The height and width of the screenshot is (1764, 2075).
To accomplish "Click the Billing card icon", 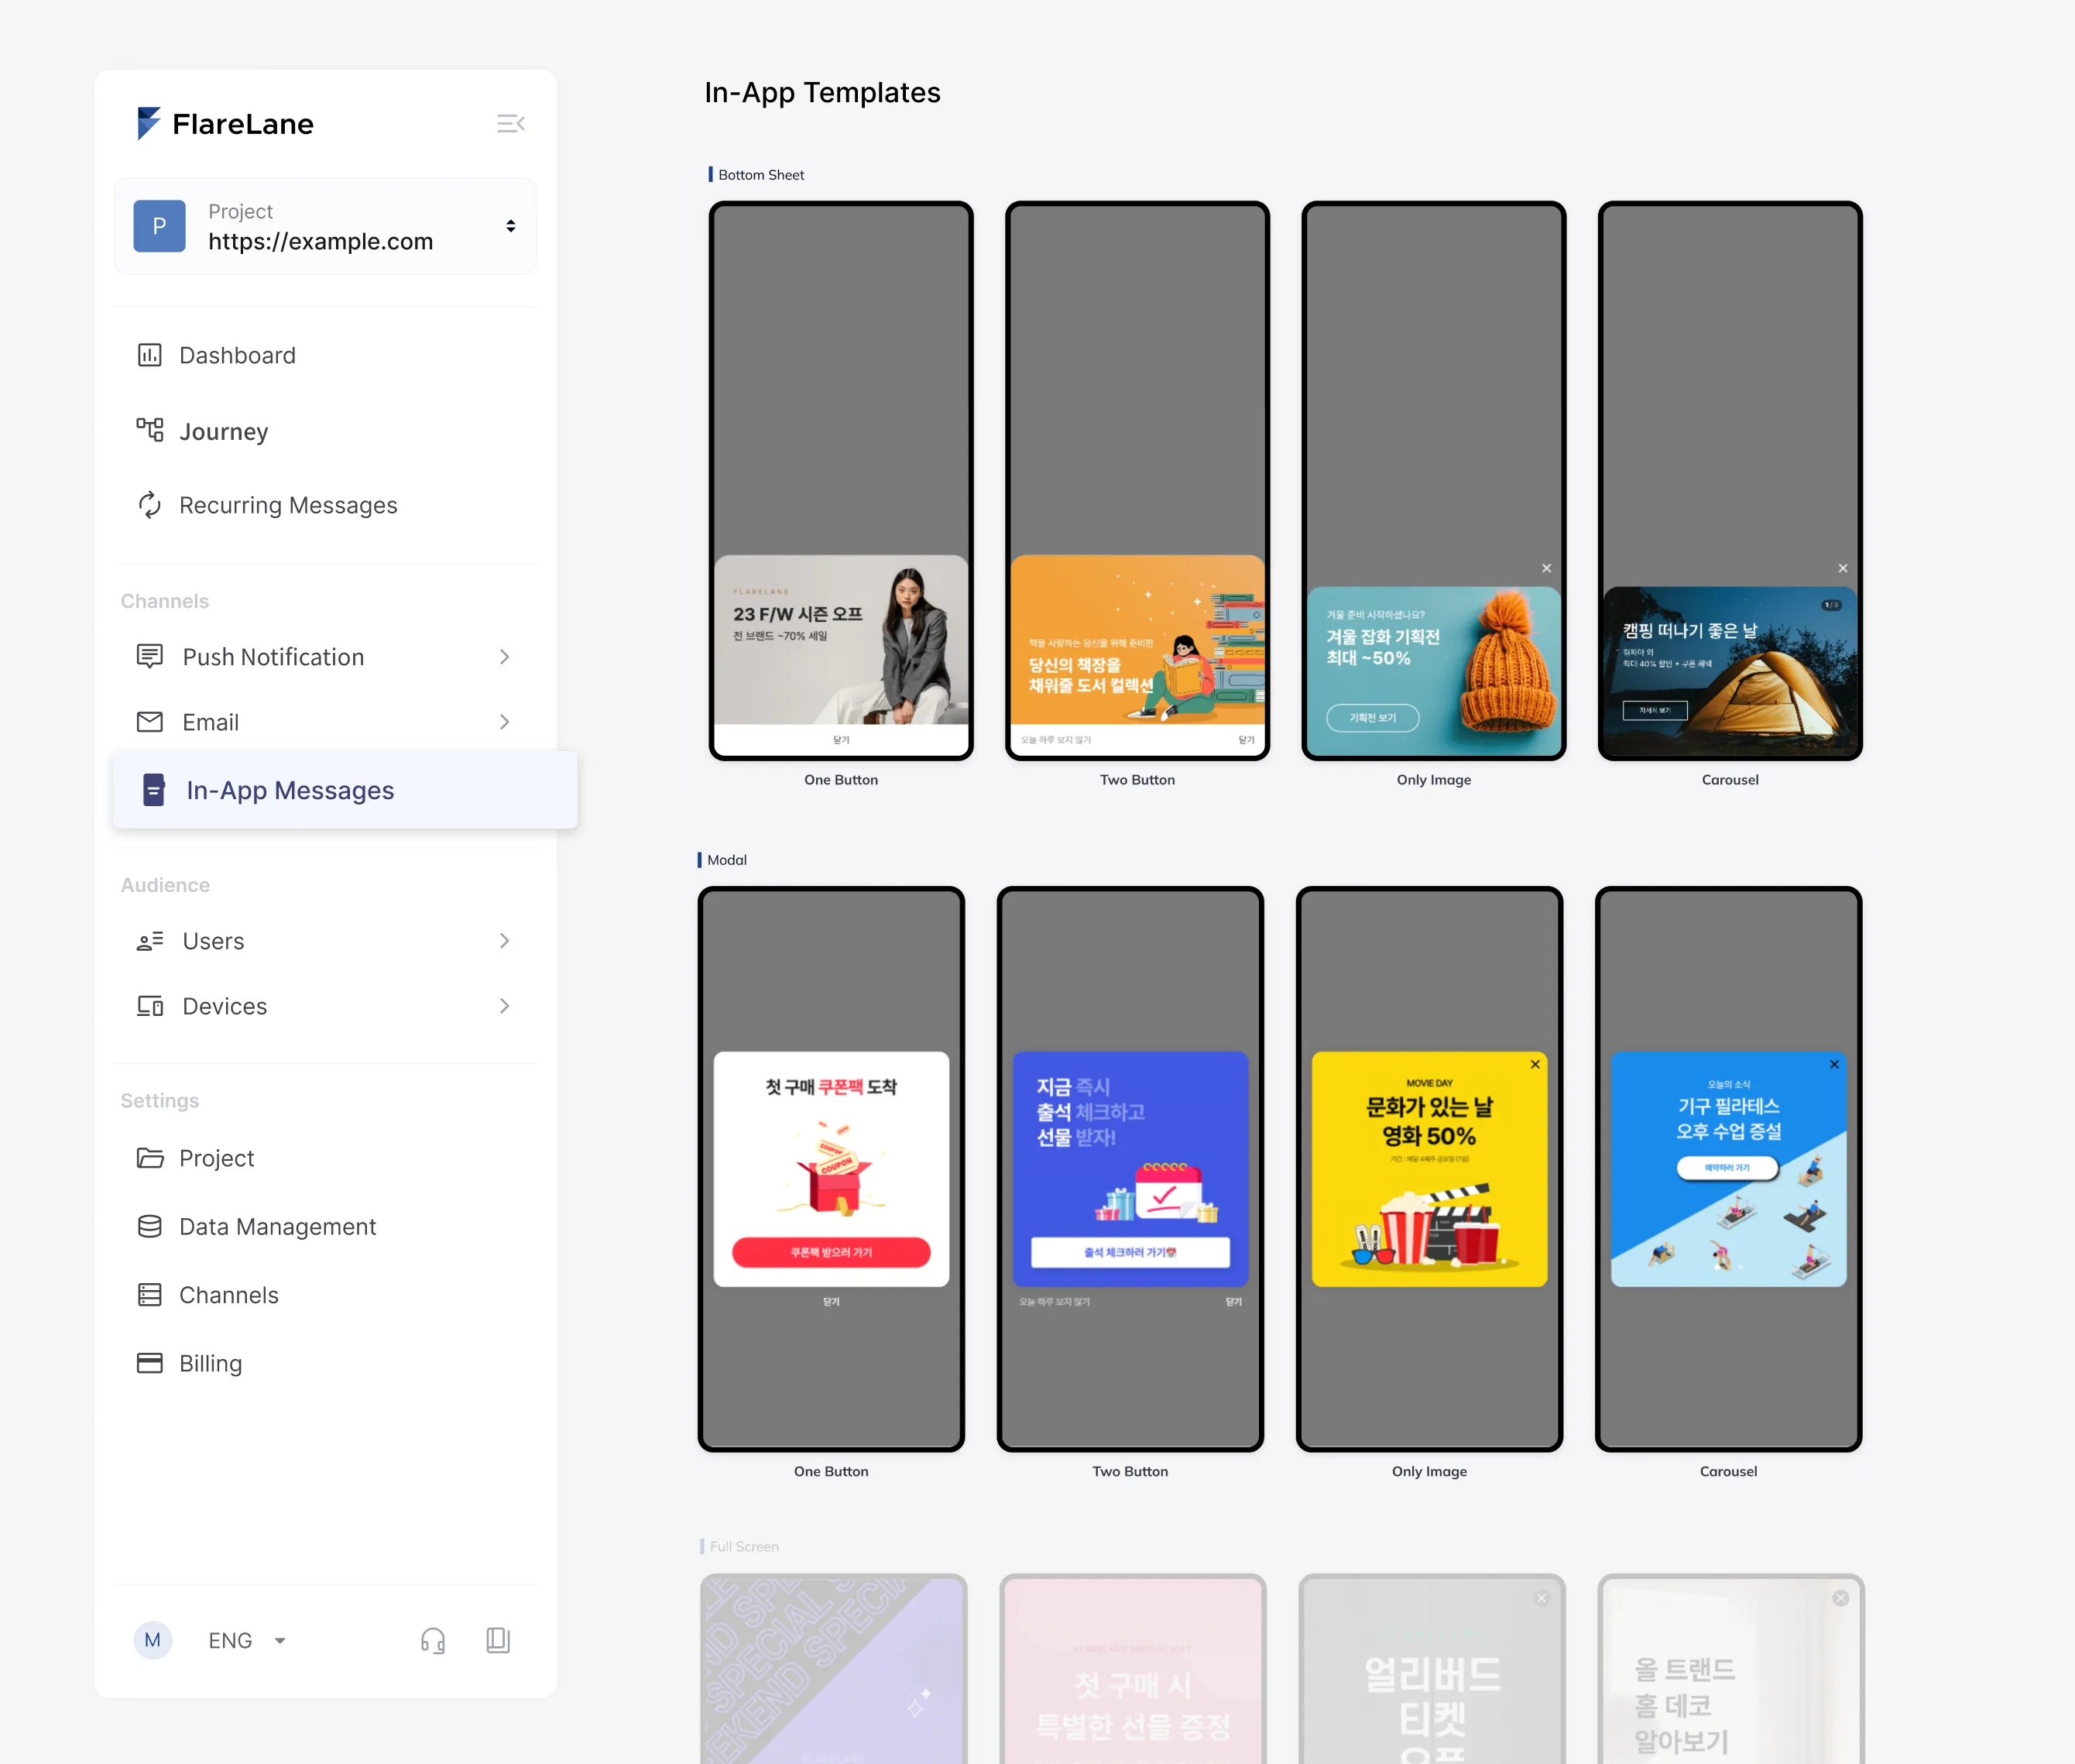I will [x=150, y=1363].
